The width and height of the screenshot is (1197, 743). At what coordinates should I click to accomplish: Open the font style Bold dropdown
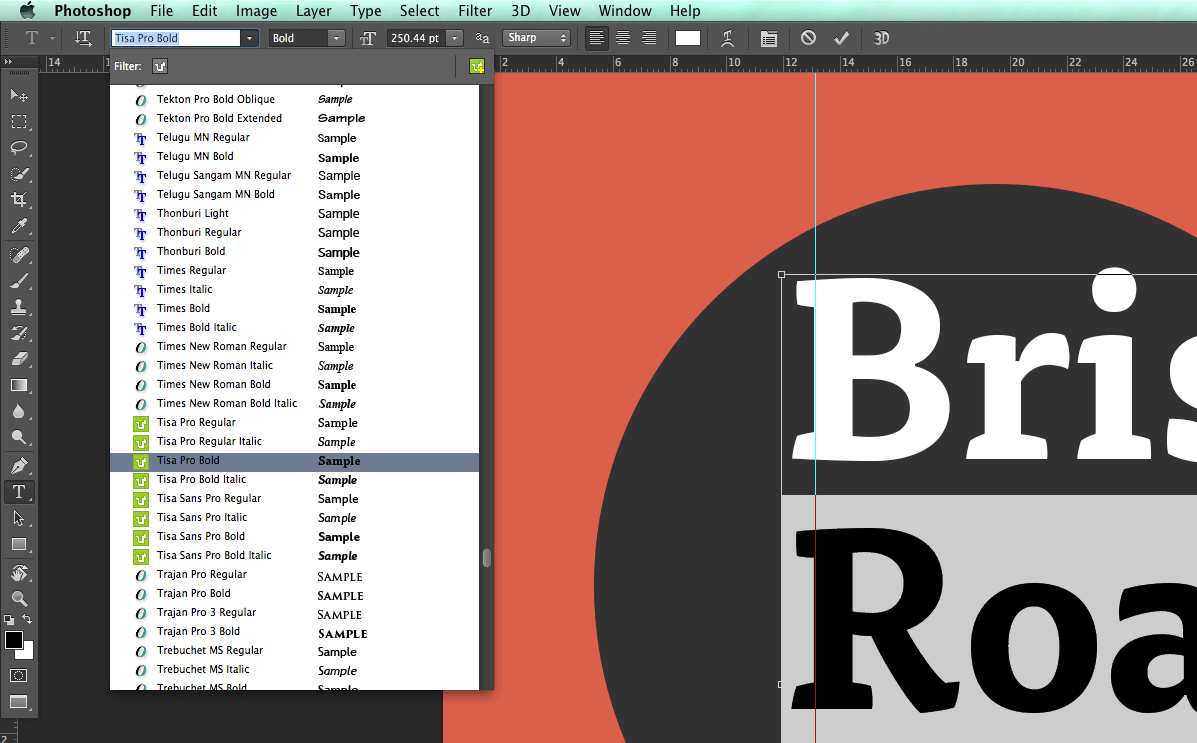pyautogui.click(x=336, y=38)
